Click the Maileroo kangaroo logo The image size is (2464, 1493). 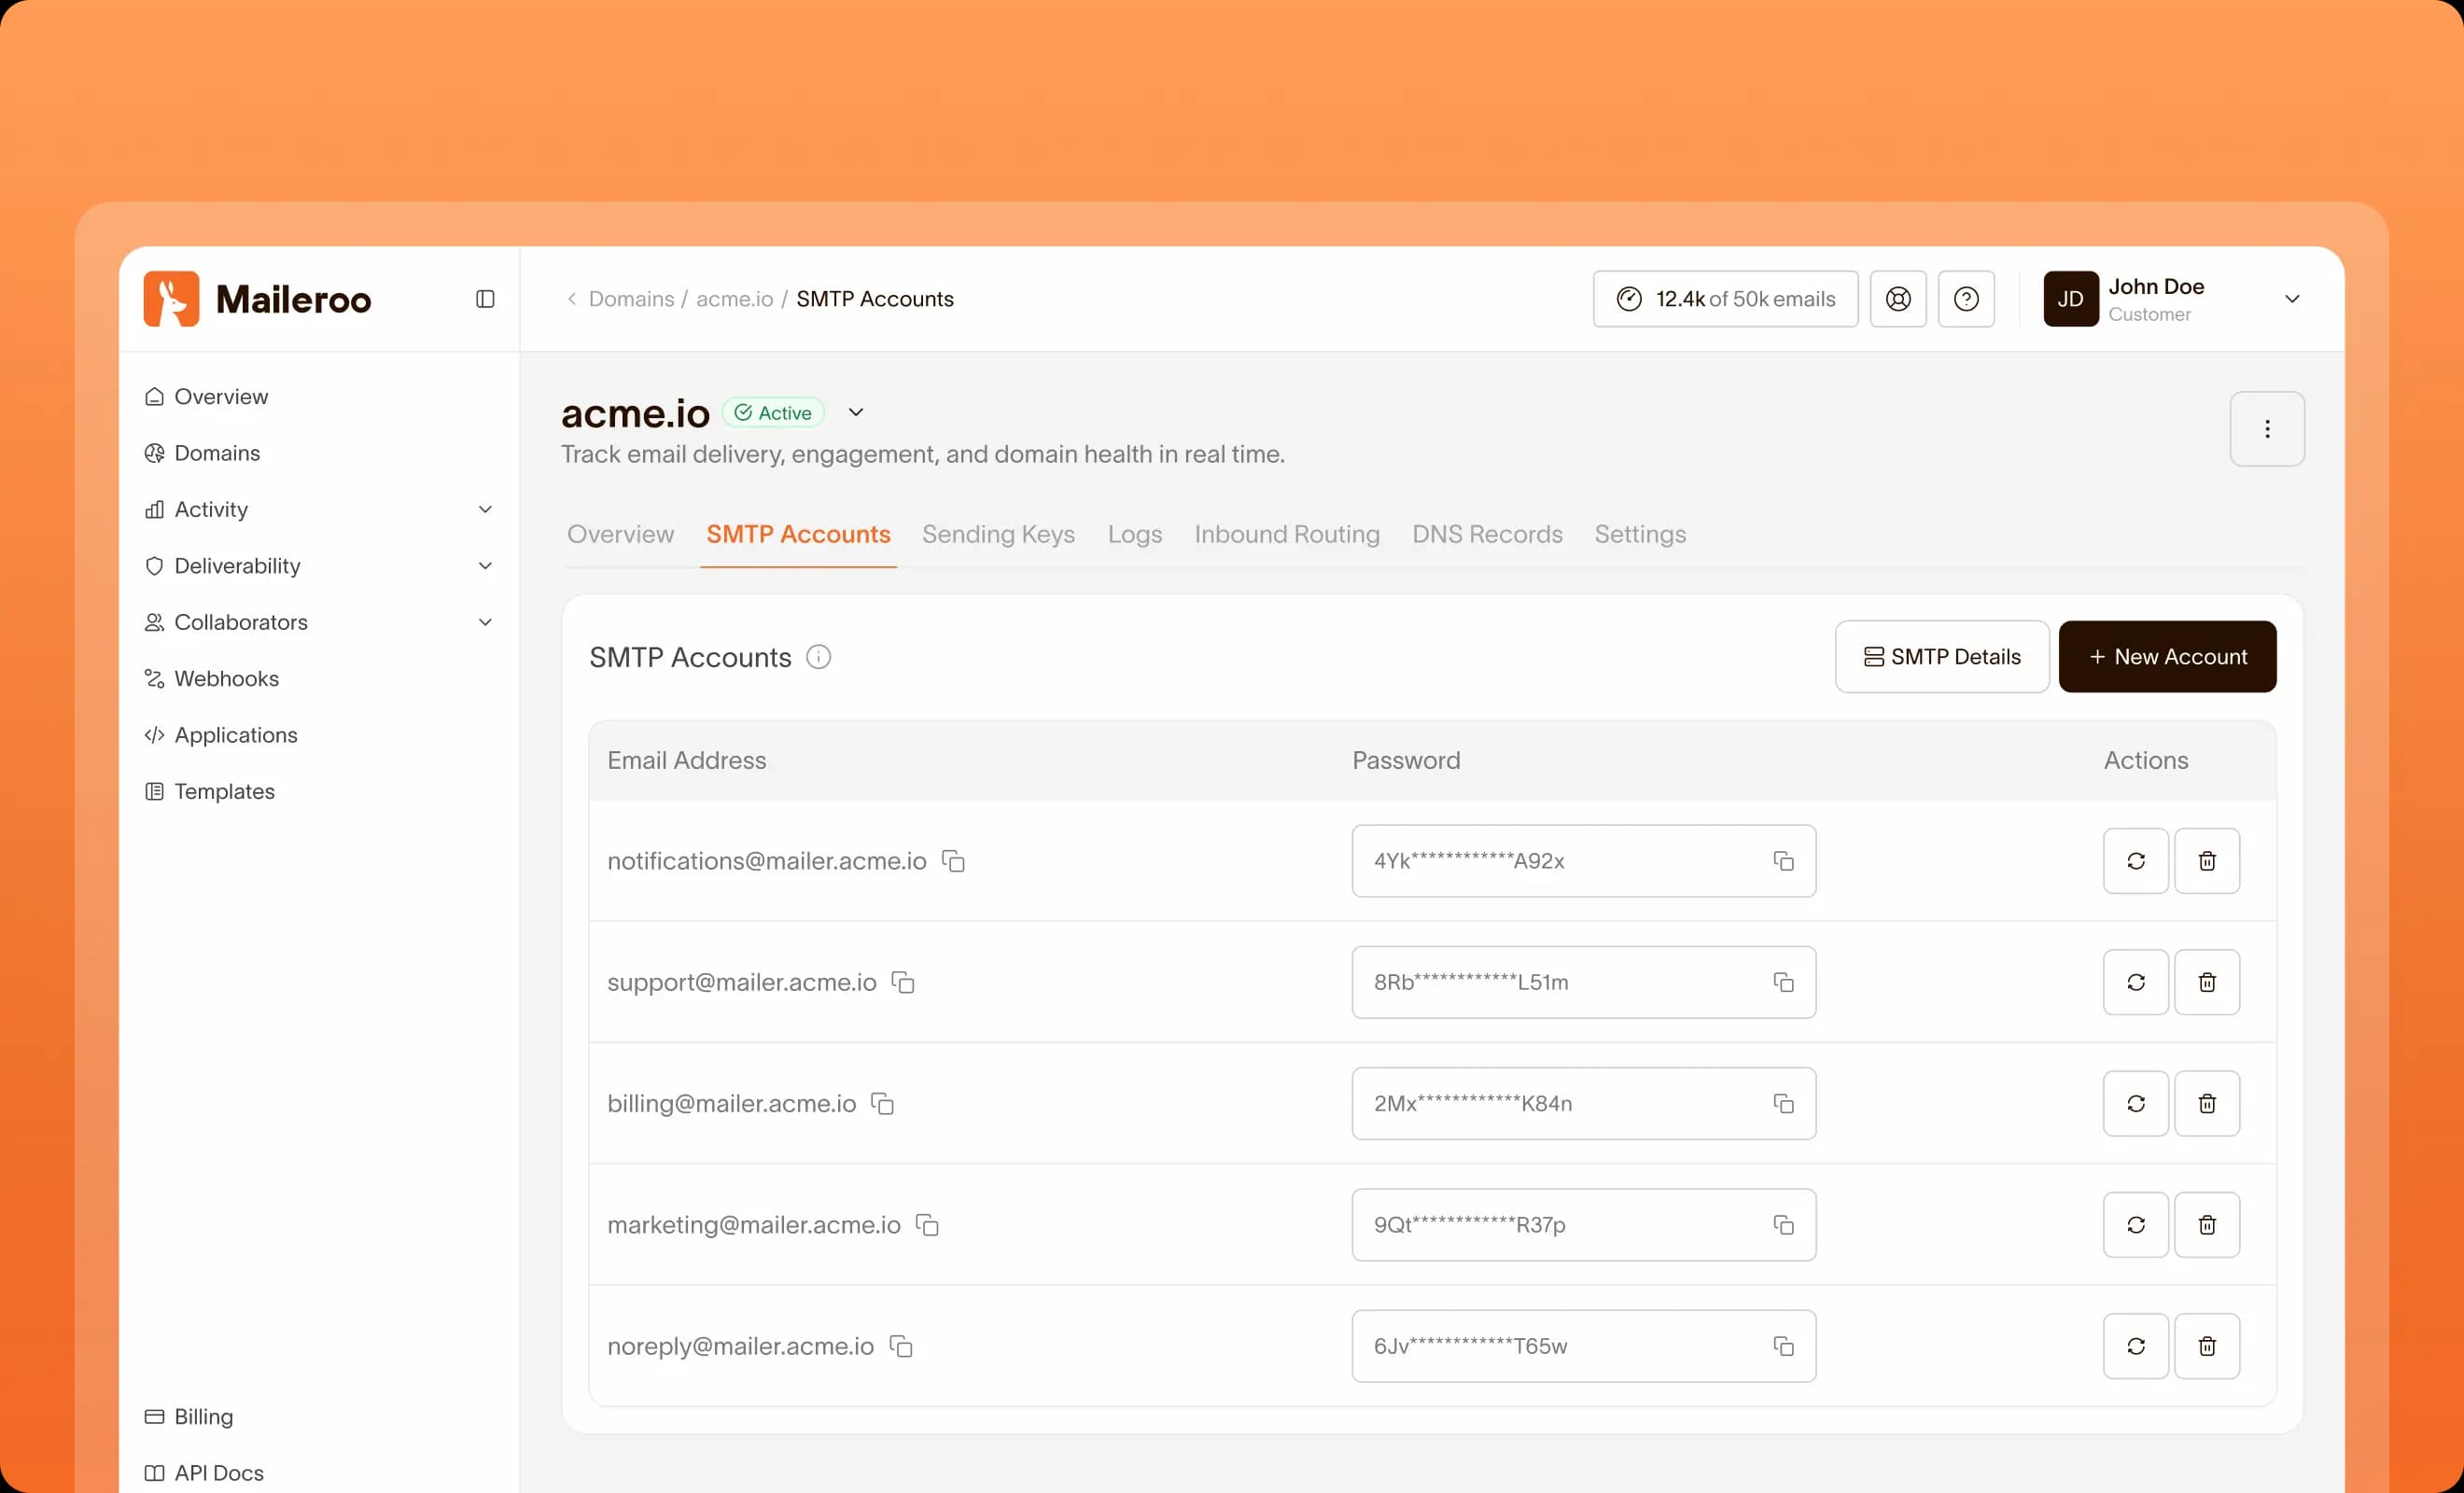point(171,298)
